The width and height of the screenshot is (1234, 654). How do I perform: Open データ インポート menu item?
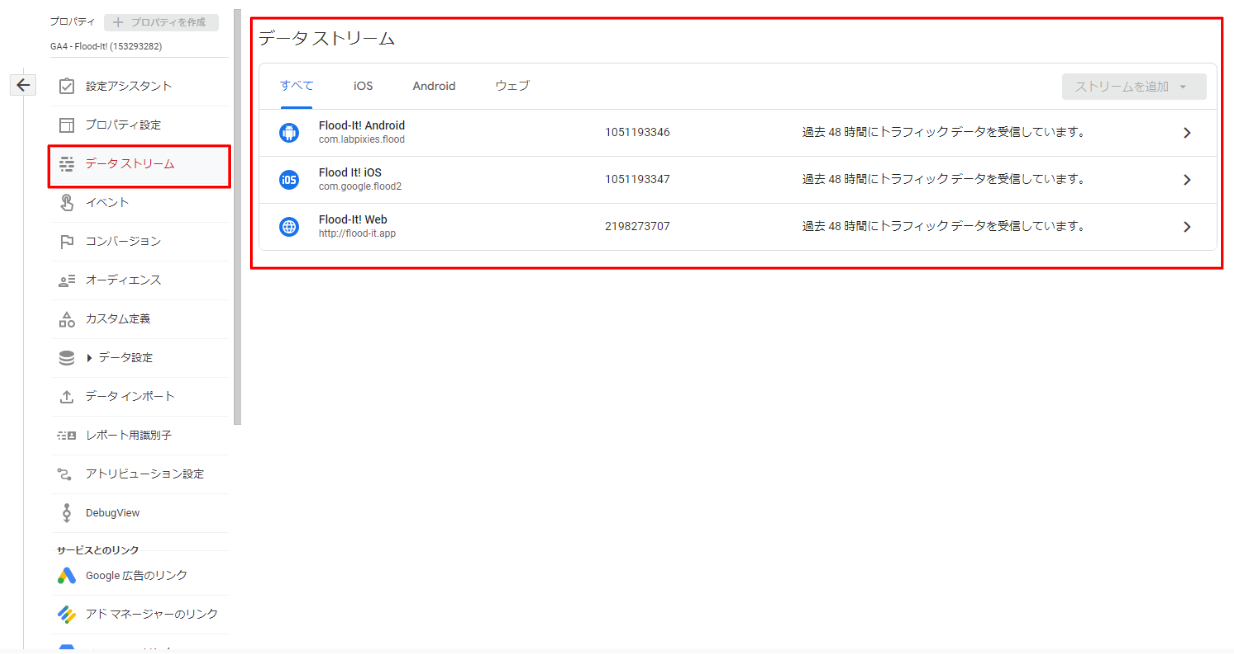point(139,397)
